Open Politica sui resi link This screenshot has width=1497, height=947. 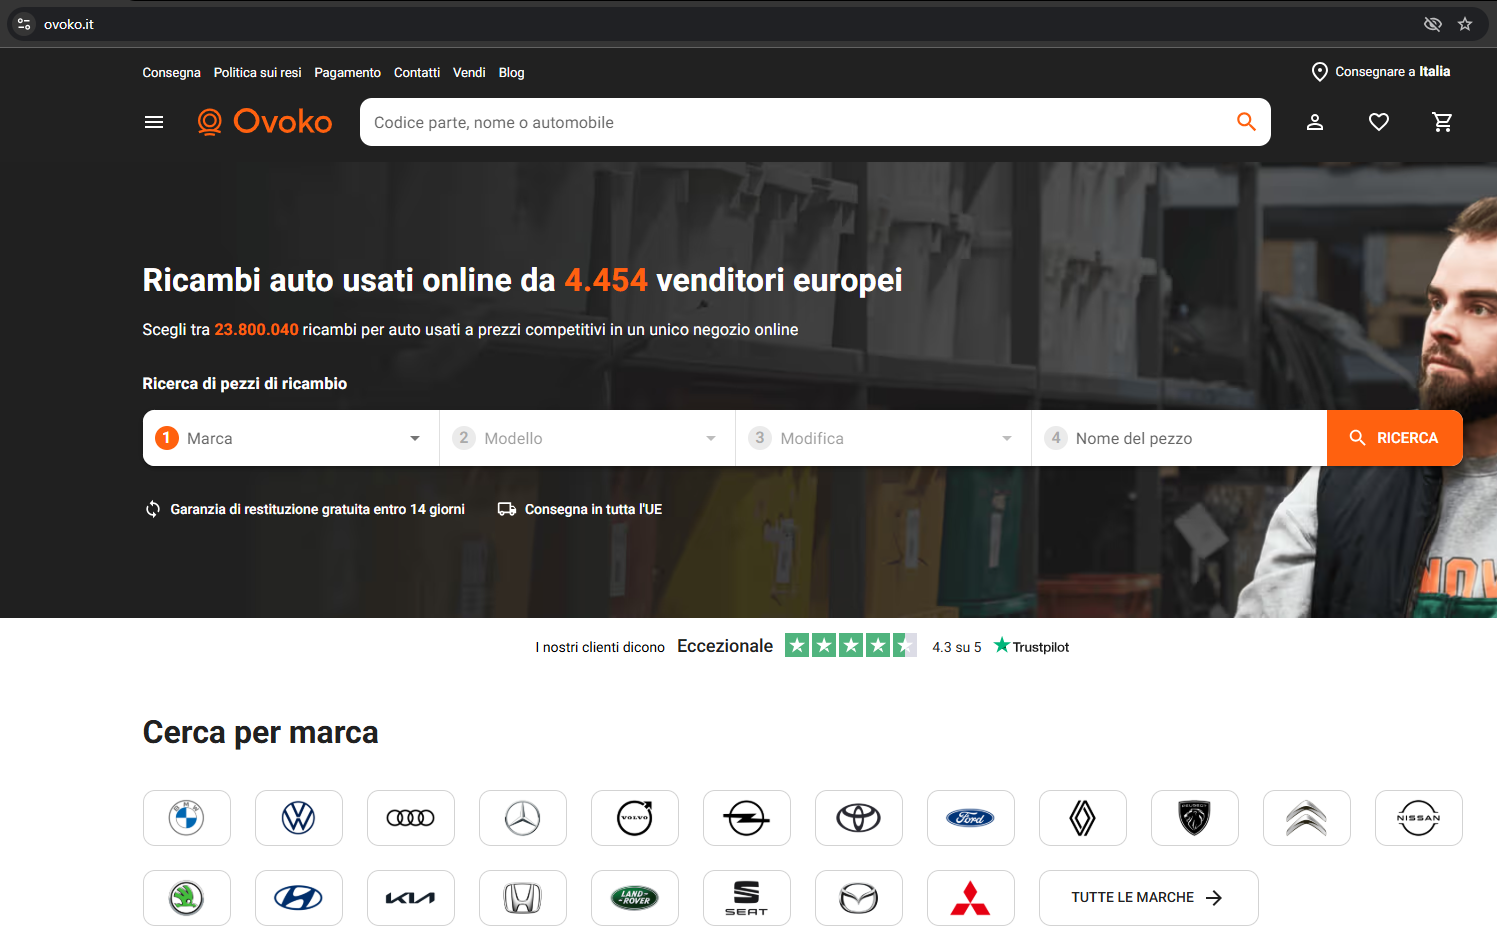[257, 73]
